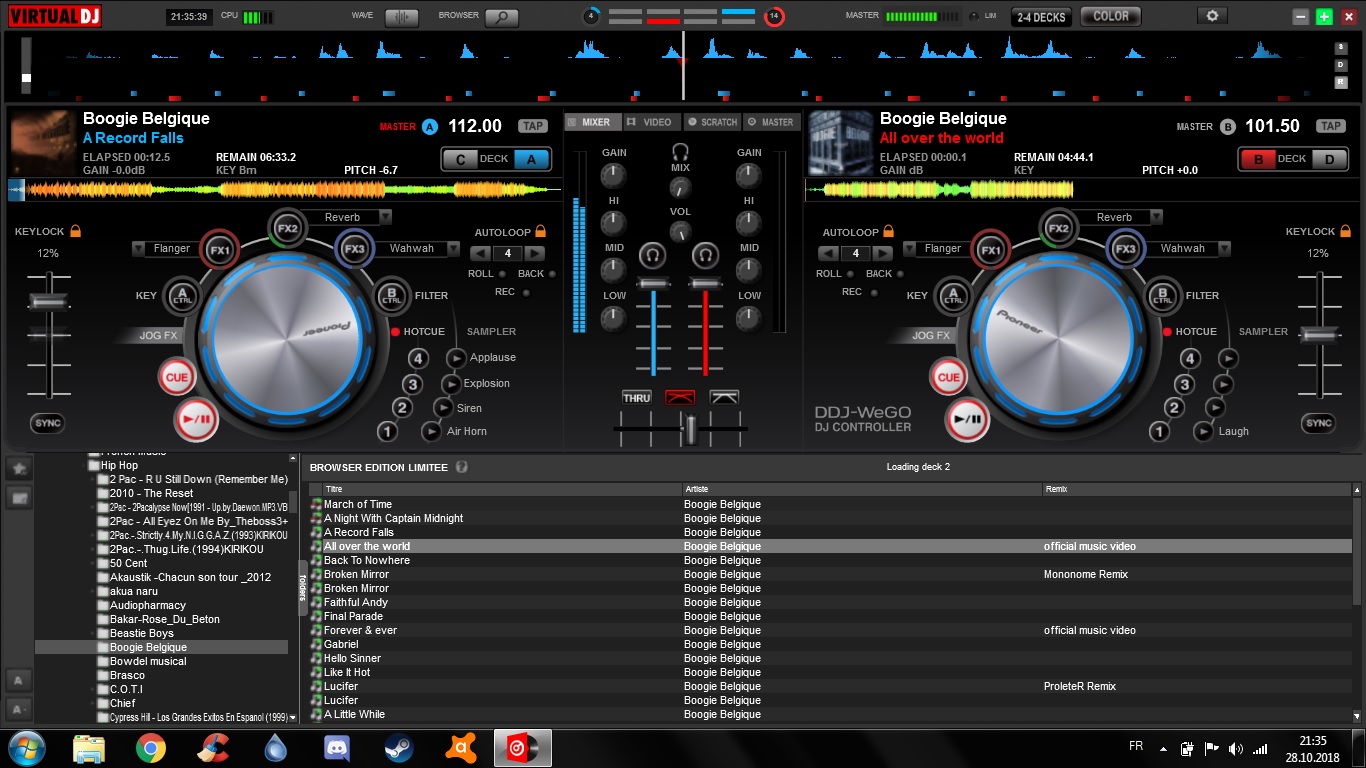Activate FX1 on the right deck

[x=991, y=250]
